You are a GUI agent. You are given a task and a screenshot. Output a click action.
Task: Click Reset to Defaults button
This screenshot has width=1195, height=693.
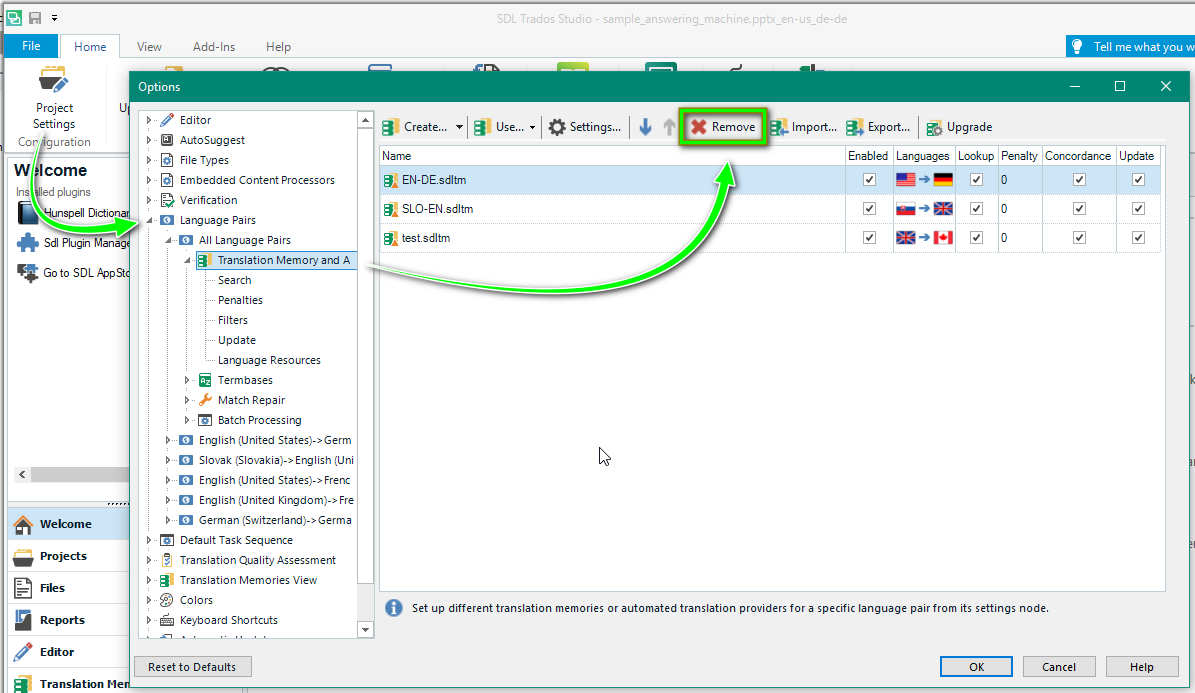(192, 667)
